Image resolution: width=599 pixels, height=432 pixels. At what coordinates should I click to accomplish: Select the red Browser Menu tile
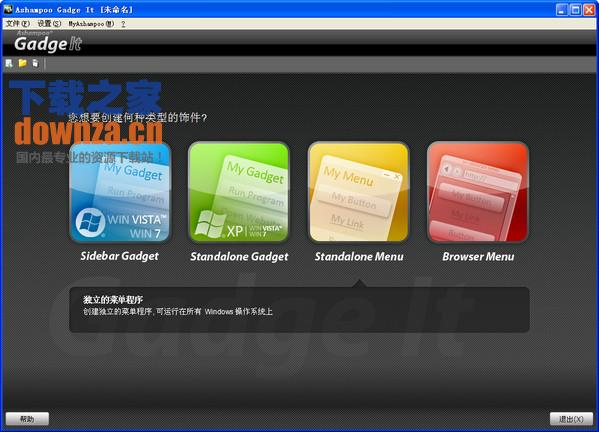click(478, 193)
